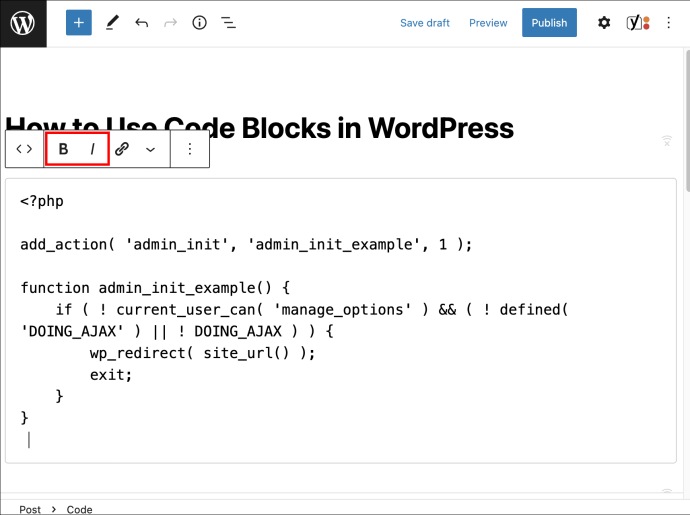Image resolution: width=690 pixels, height=515 pixels.
Task: Open the List View outline icon
Action: tap(228, 22)
